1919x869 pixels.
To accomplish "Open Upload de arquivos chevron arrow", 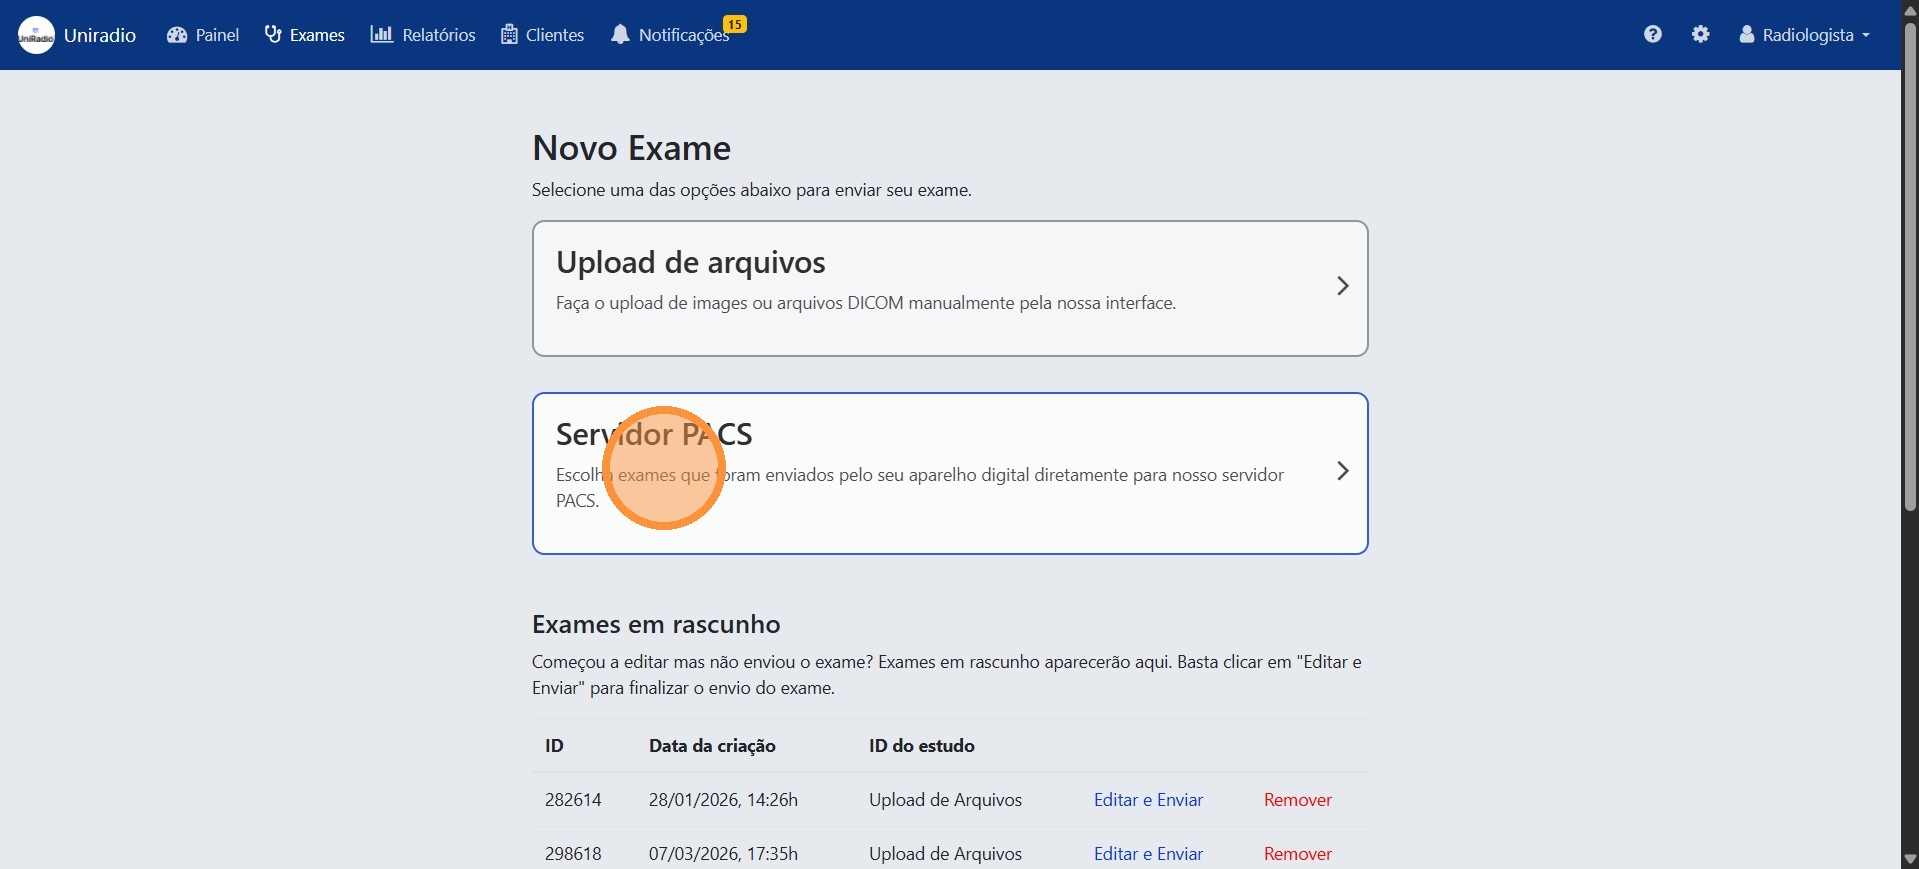I will 1343,287.
